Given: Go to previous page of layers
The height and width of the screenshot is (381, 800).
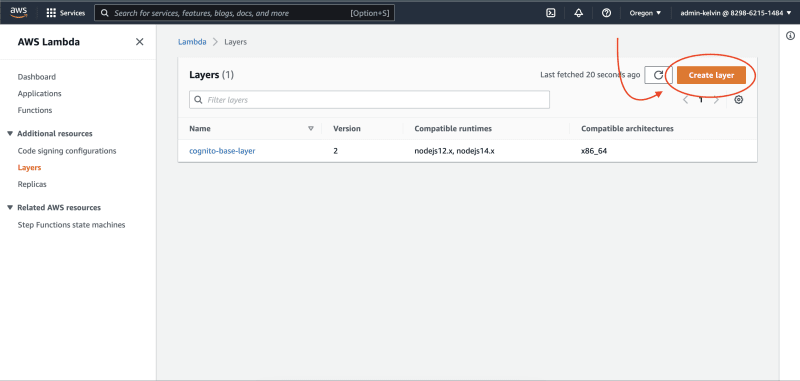Looking at the screenshot, I should click(x=685, y=100).
